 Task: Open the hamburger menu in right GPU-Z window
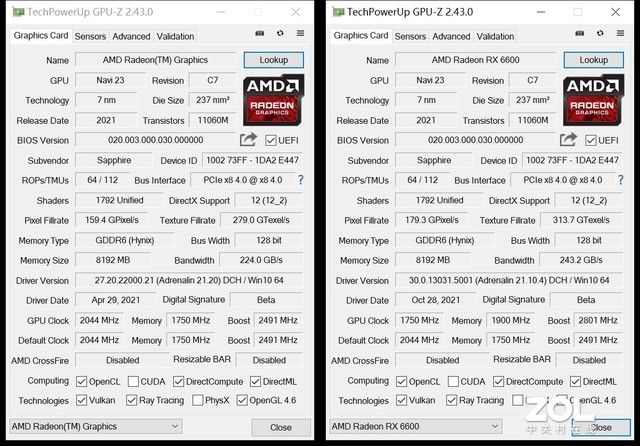pyautogui.click(x=620, y=33)
